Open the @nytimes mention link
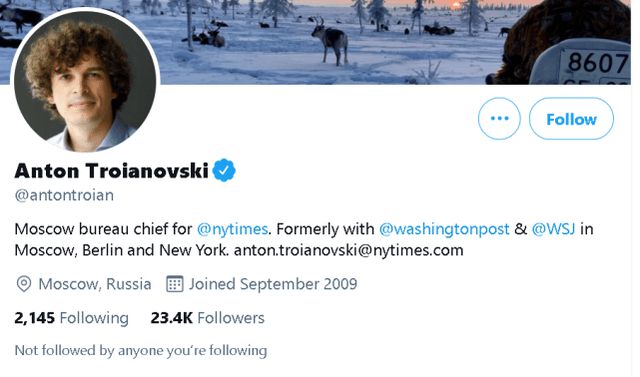 click(x=232, y=229)
